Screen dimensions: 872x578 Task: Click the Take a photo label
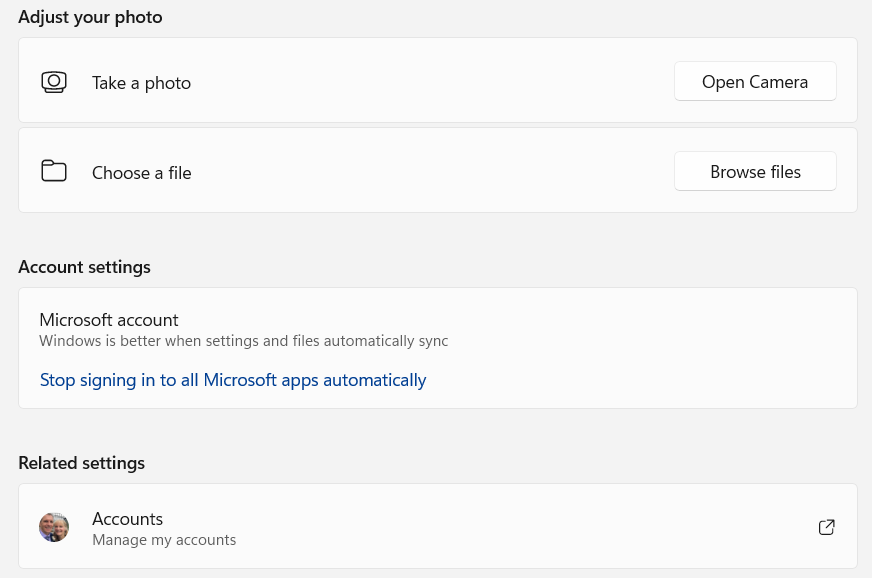141,83
